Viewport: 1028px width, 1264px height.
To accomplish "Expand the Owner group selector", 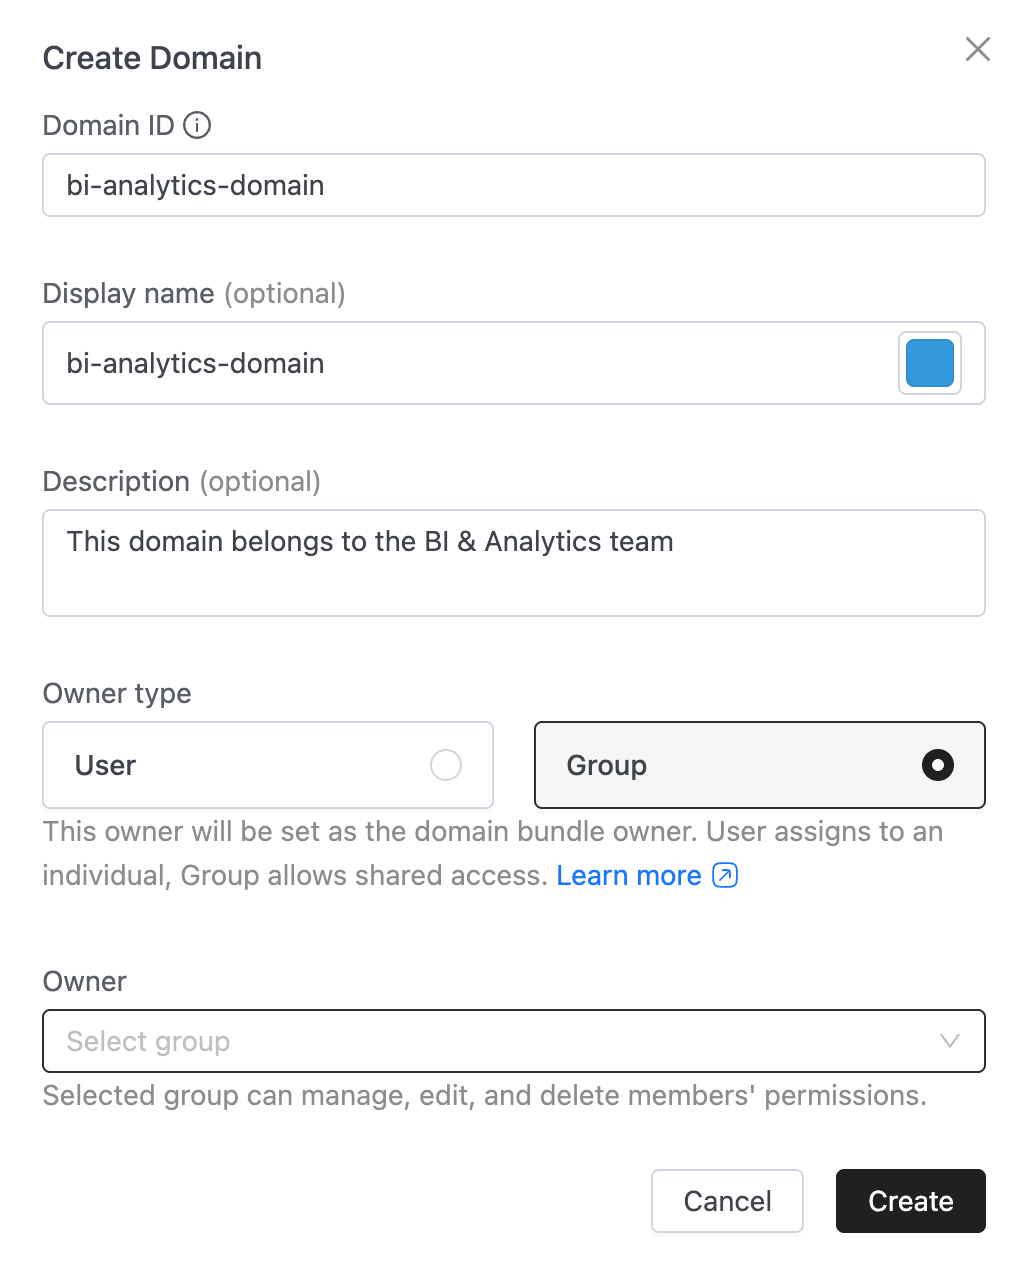I will click(514, 1041).
